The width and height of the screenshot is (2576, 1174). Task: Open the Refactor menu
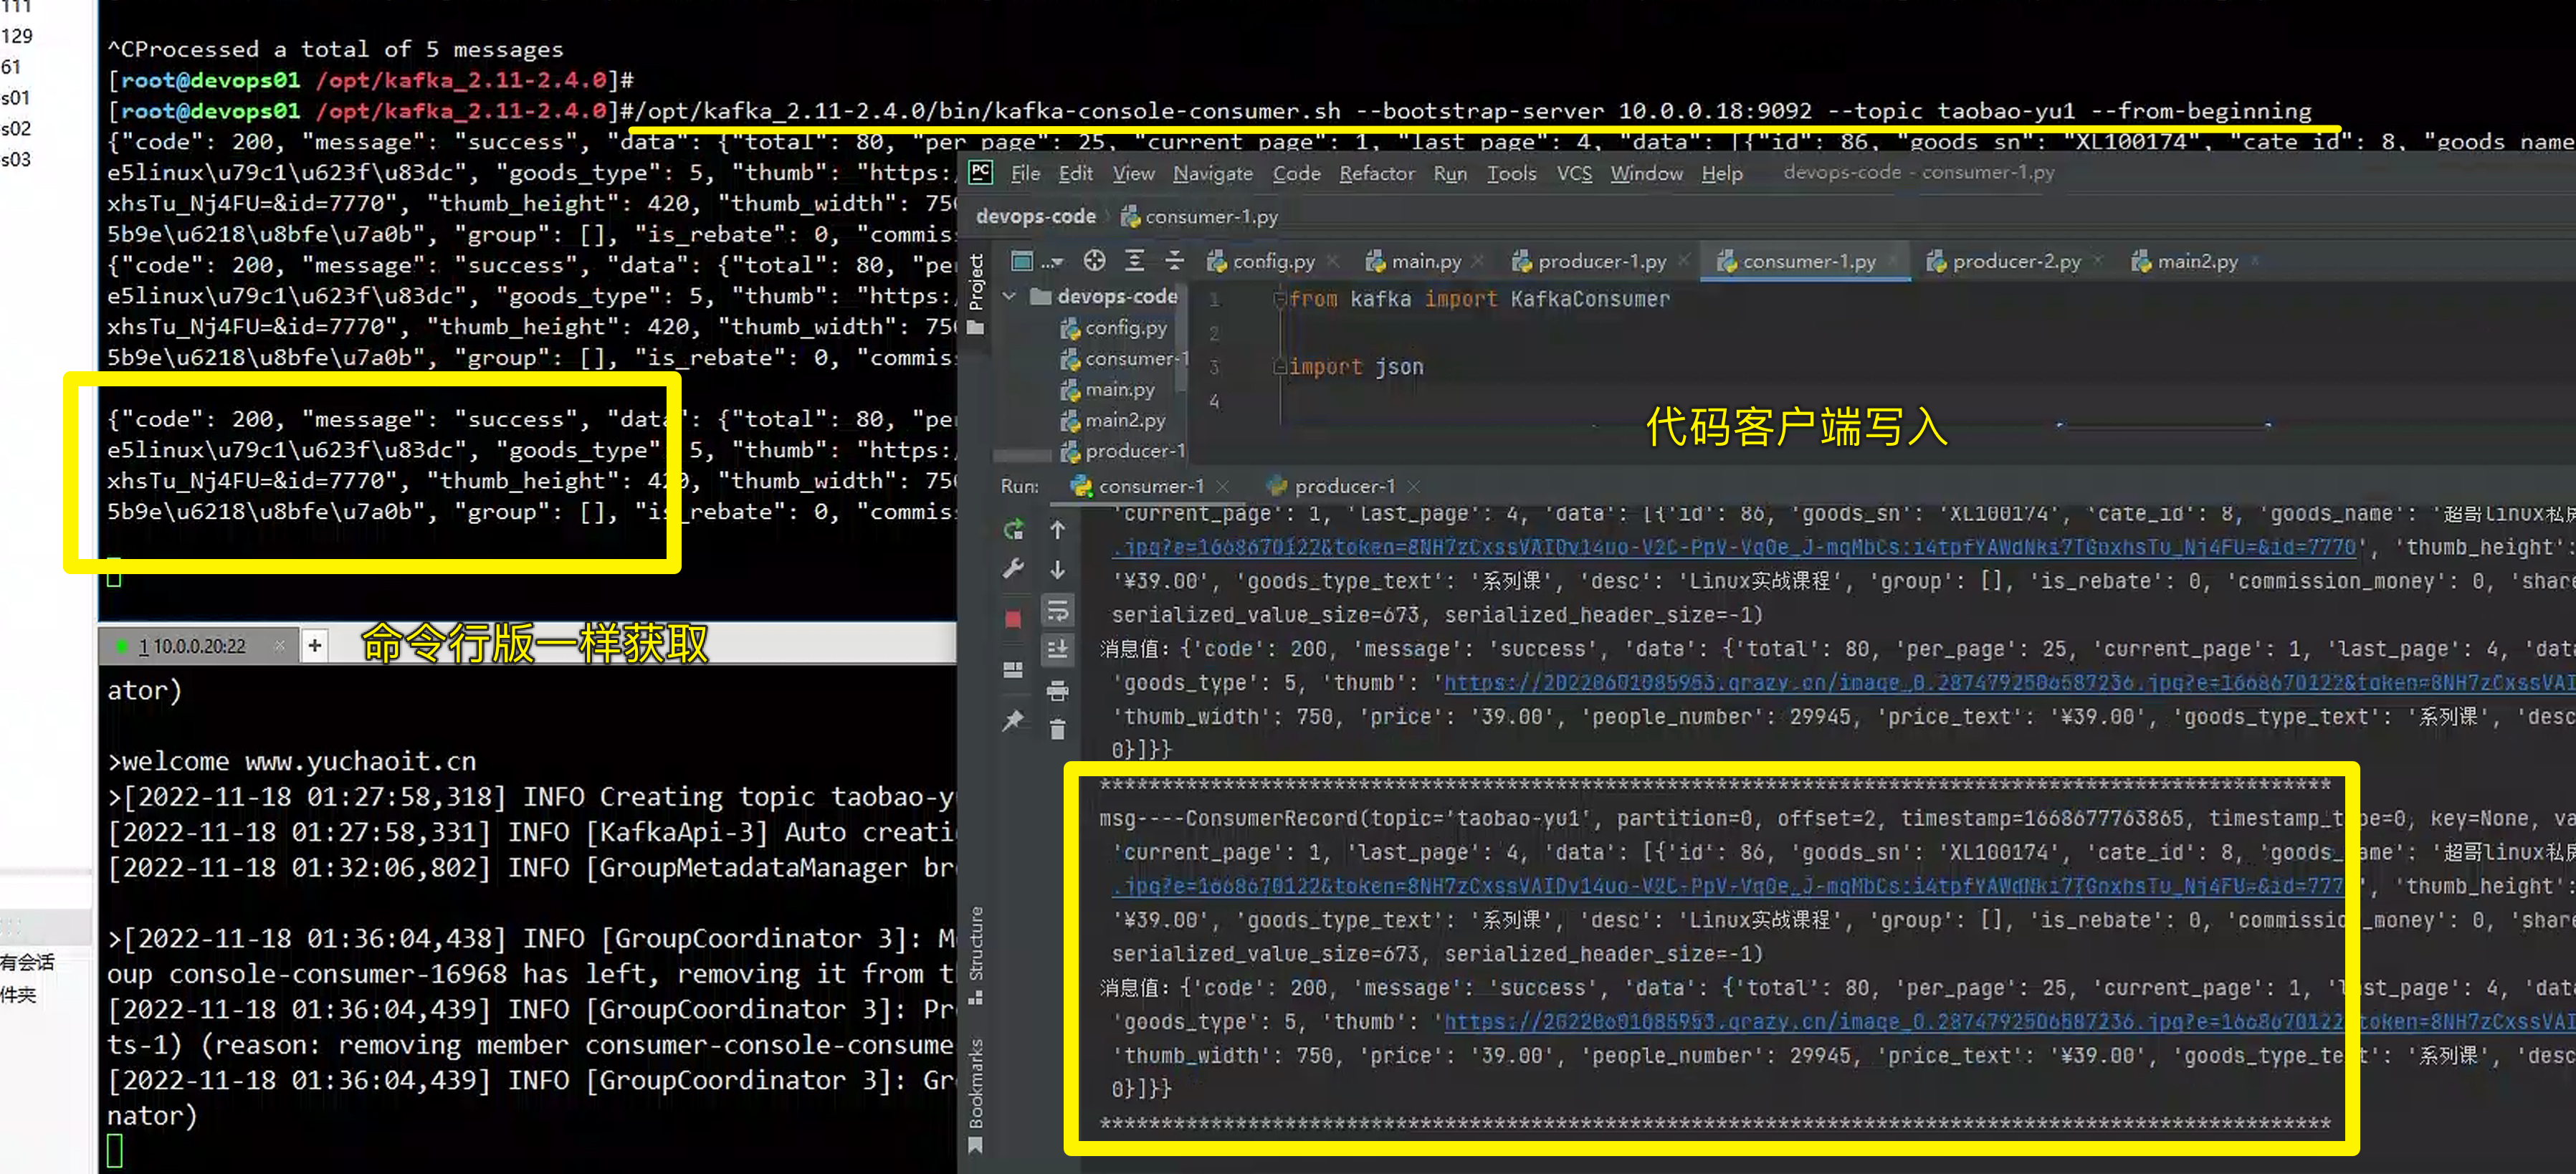(1376, 173)
